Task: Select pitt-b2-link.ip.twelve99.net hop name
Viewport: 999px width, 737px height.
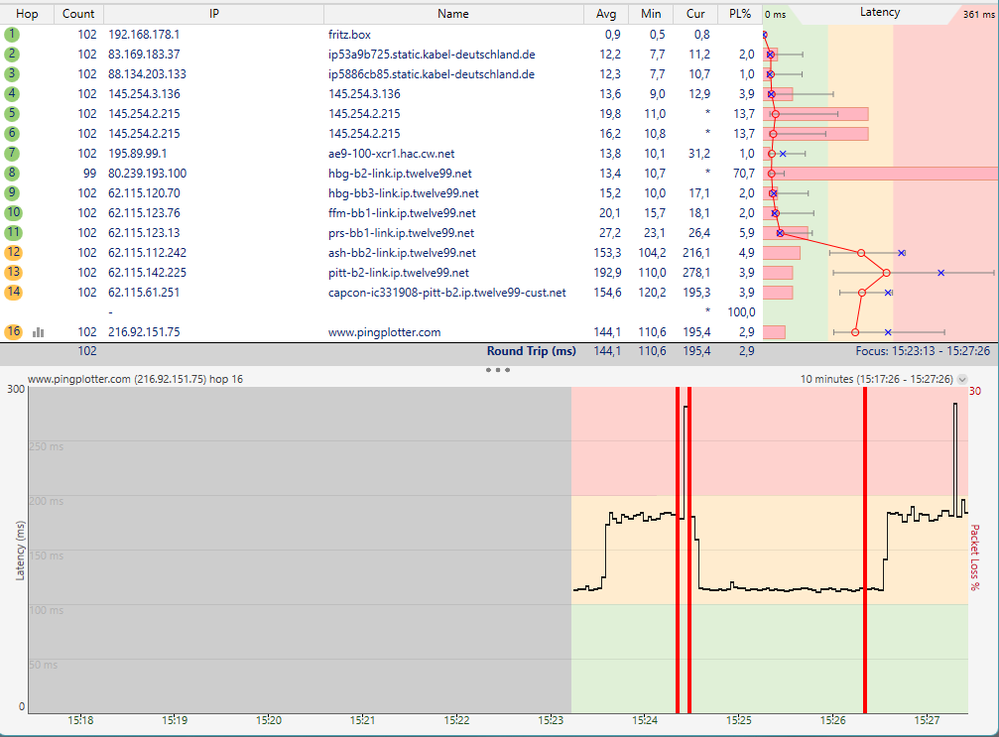Action: (398, 272)
